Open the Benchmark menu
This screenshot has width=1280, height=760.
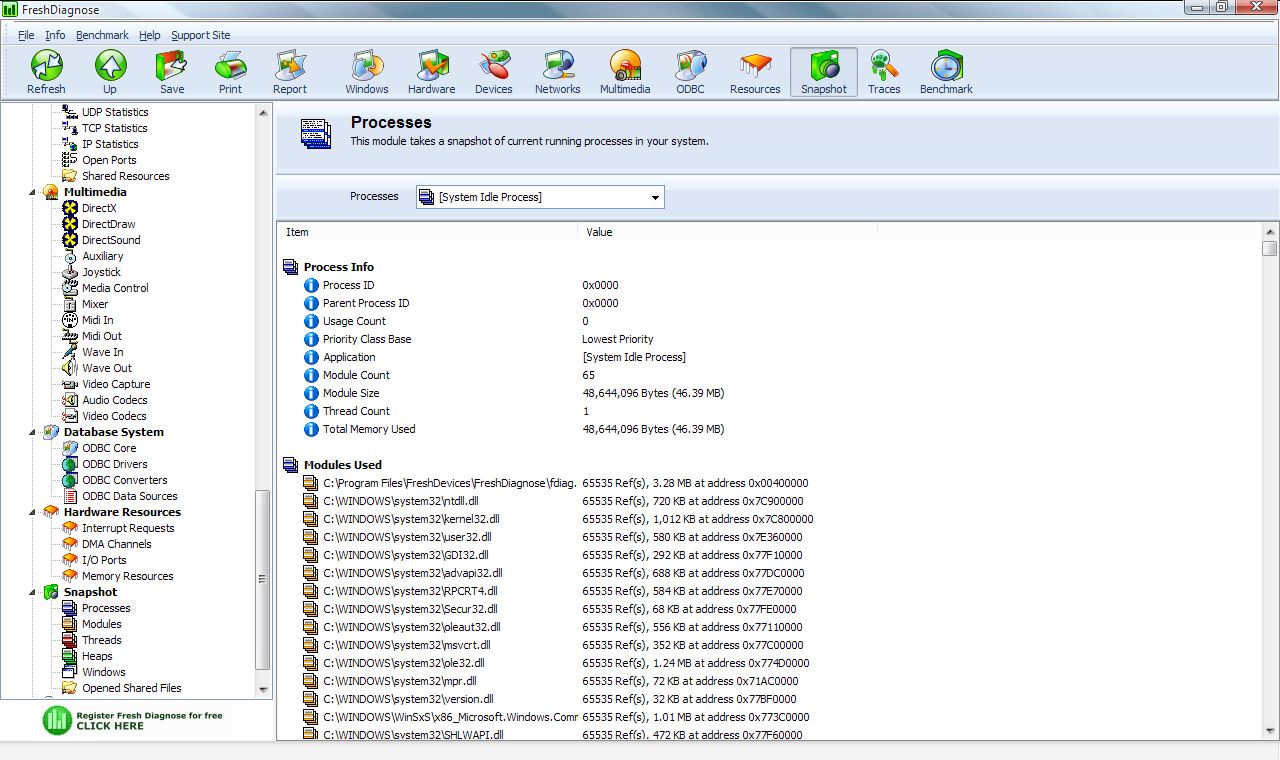click(x=102, y=35)
